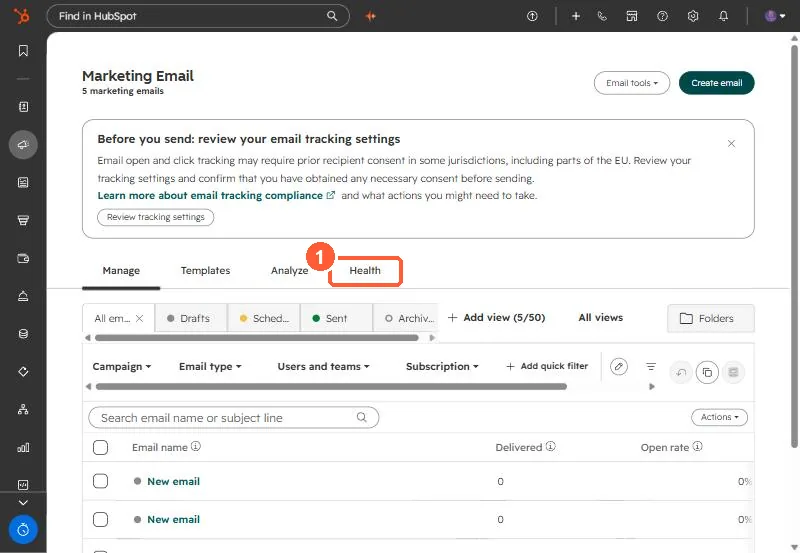
Task: Open the Sales sidebar icon below Content
Action: [x=23, y=220]
